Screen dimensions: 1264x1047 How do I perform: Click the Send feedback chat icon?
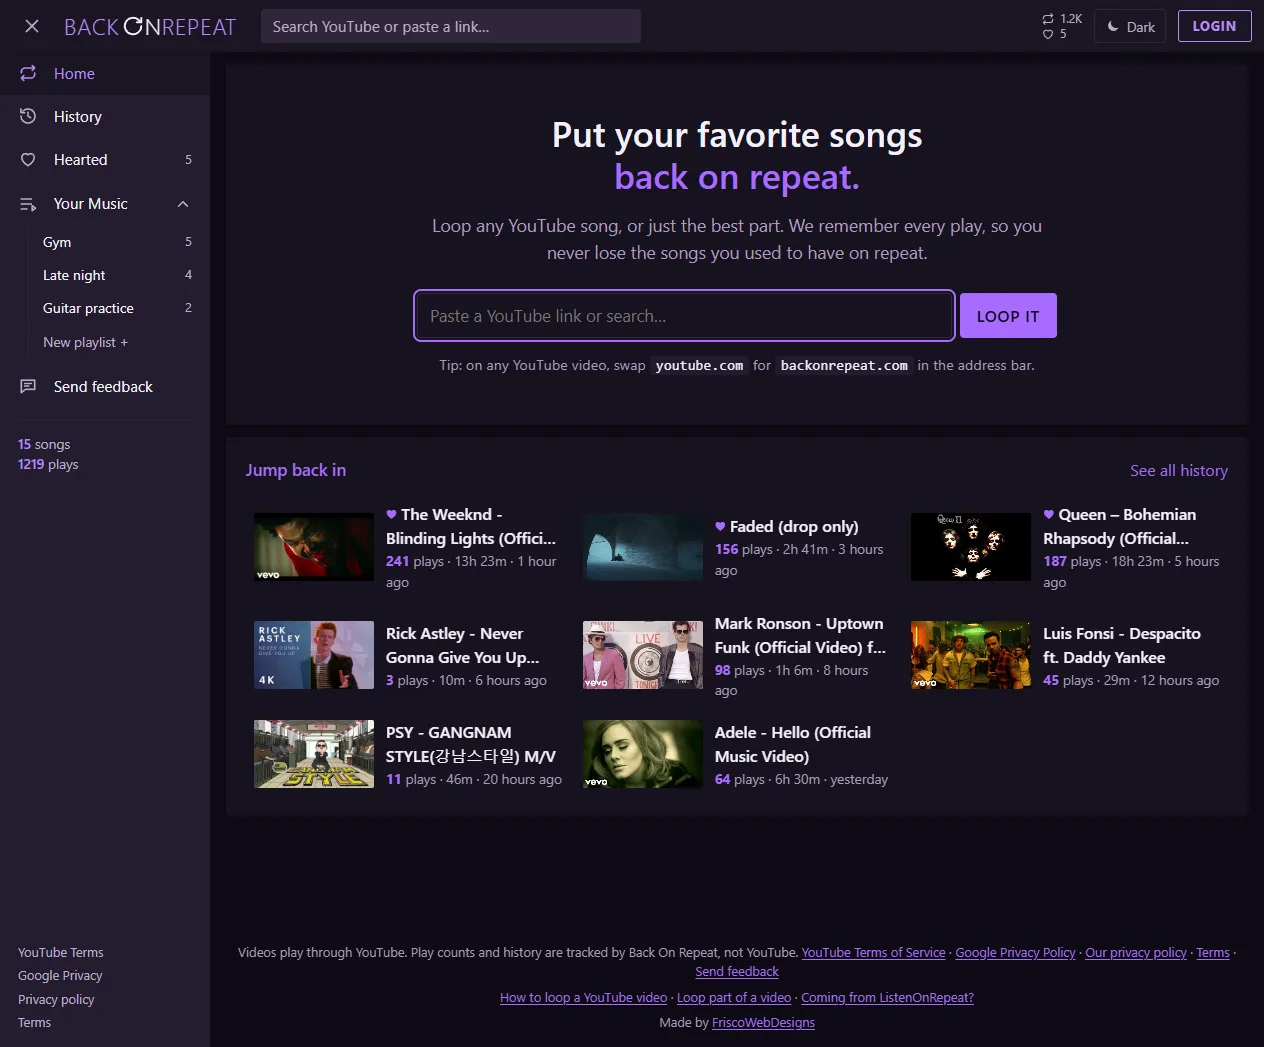click(x=28, y=386)
